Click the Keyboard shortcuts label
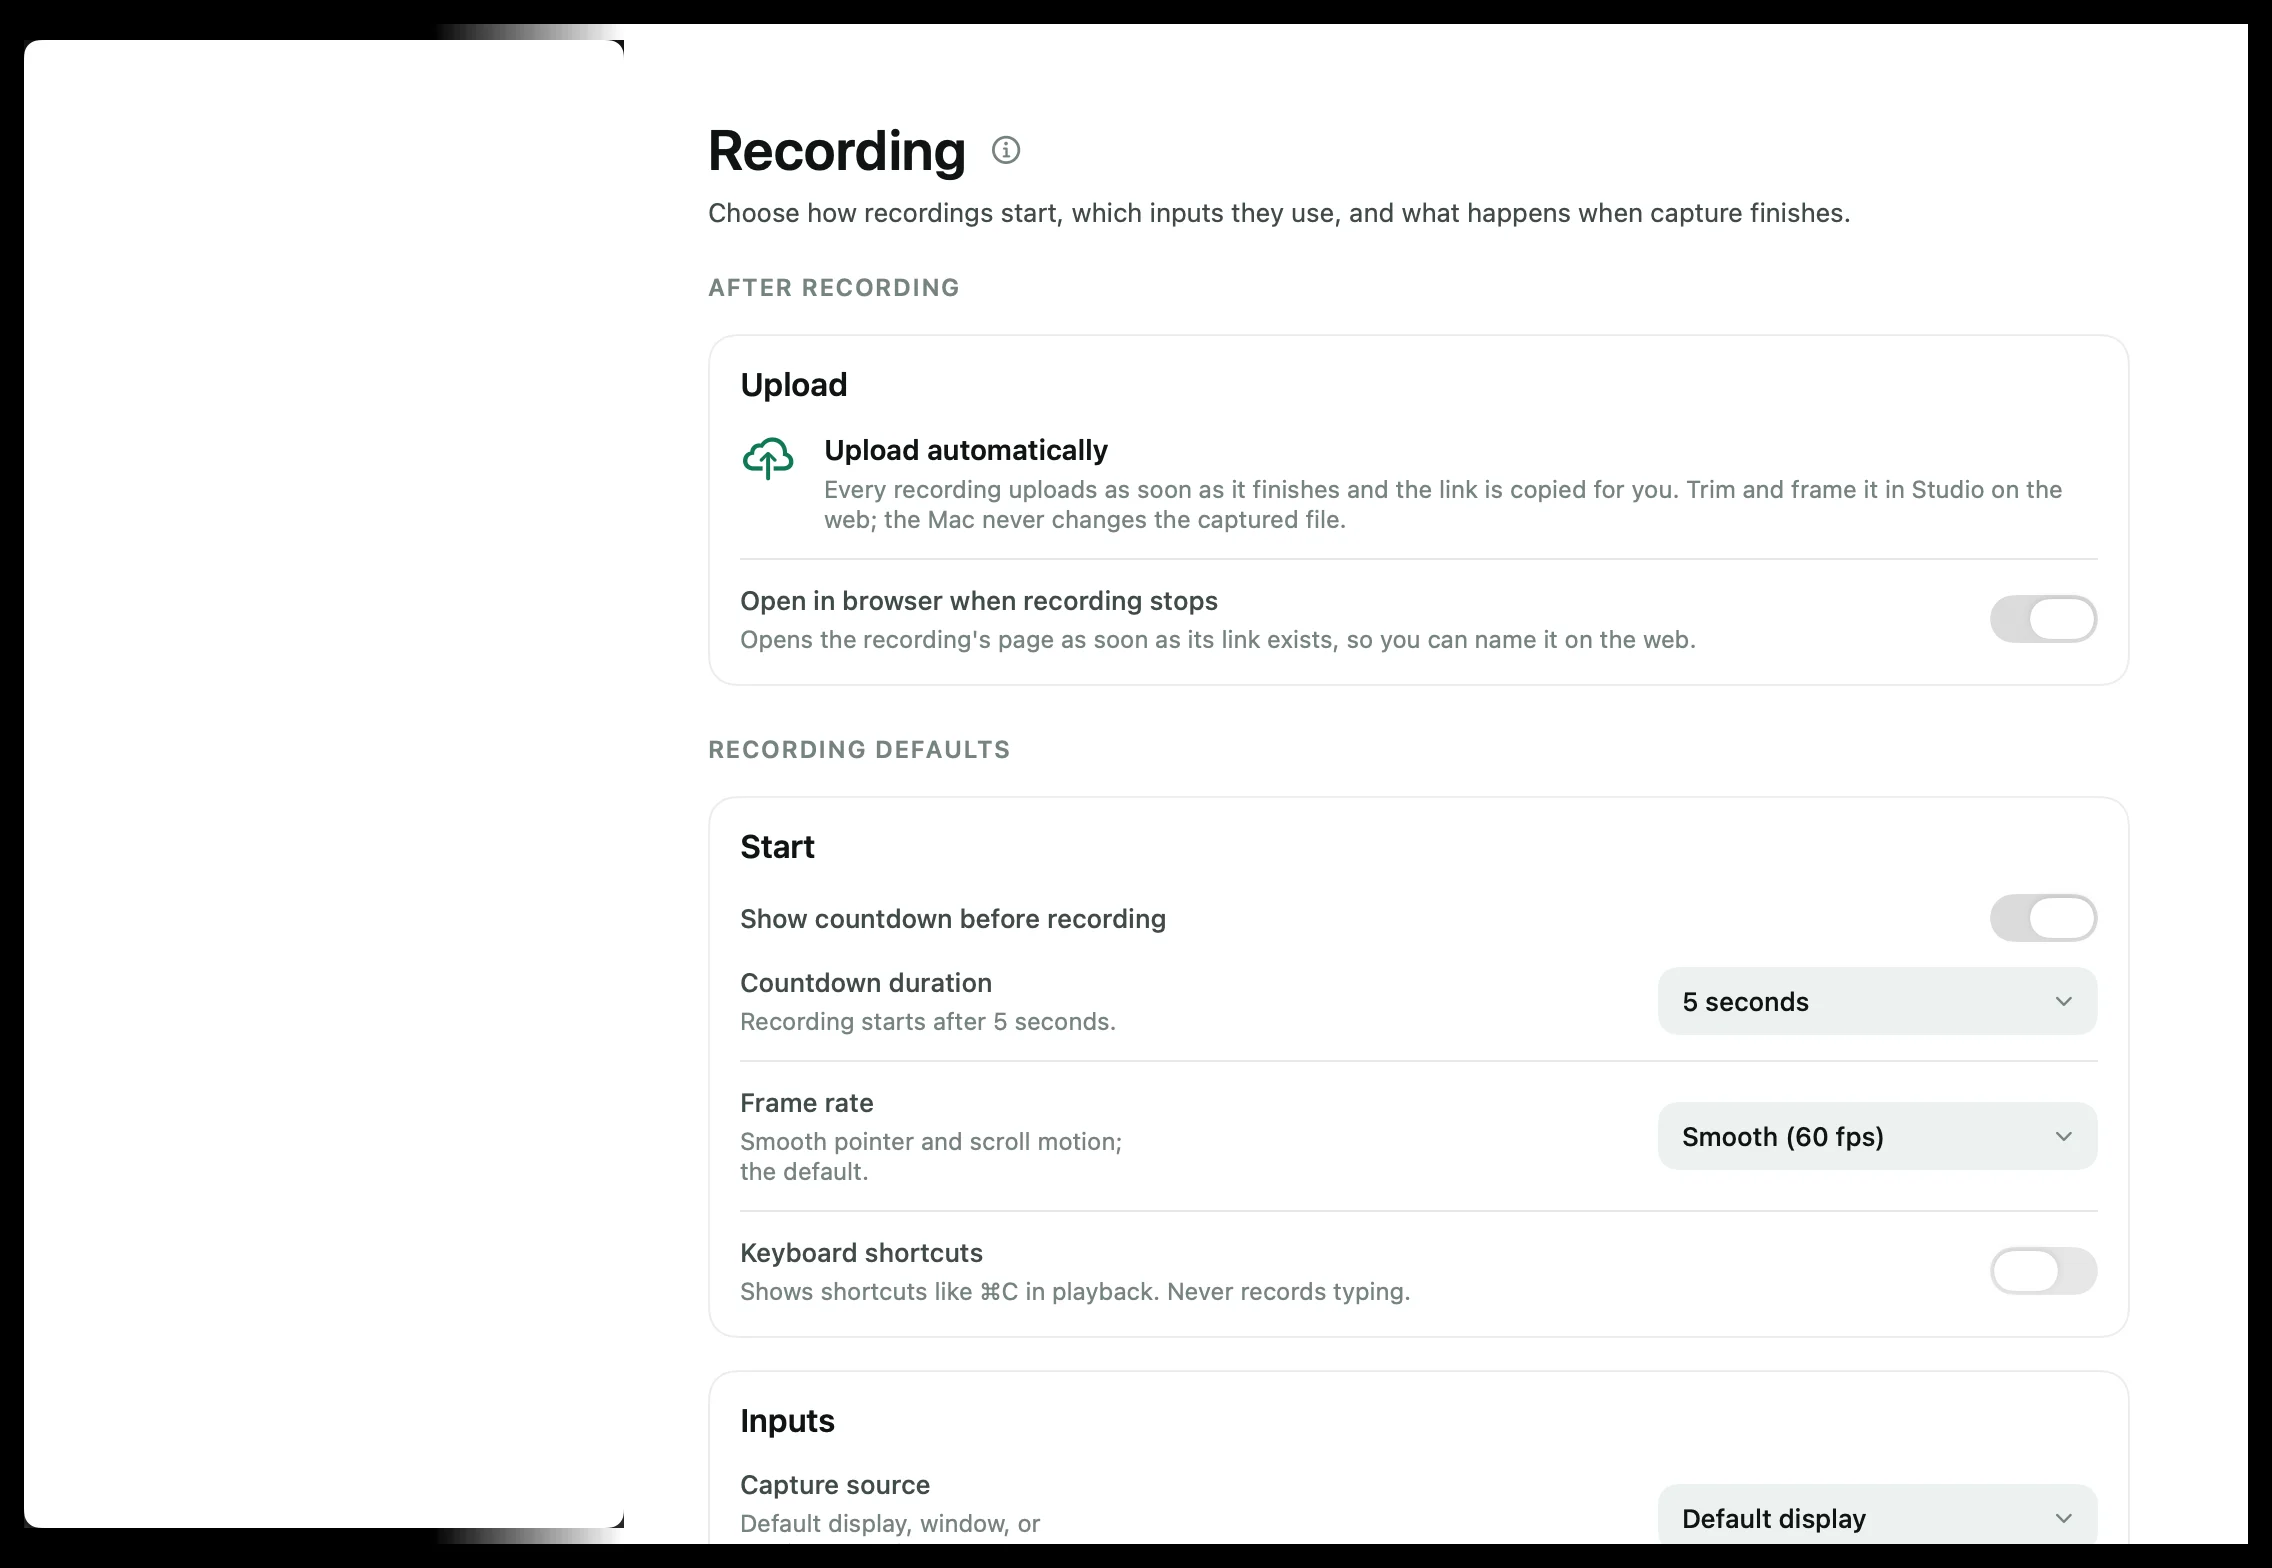The height and width of the screenshot is (1568, 2272). [x=861, y=1253]
